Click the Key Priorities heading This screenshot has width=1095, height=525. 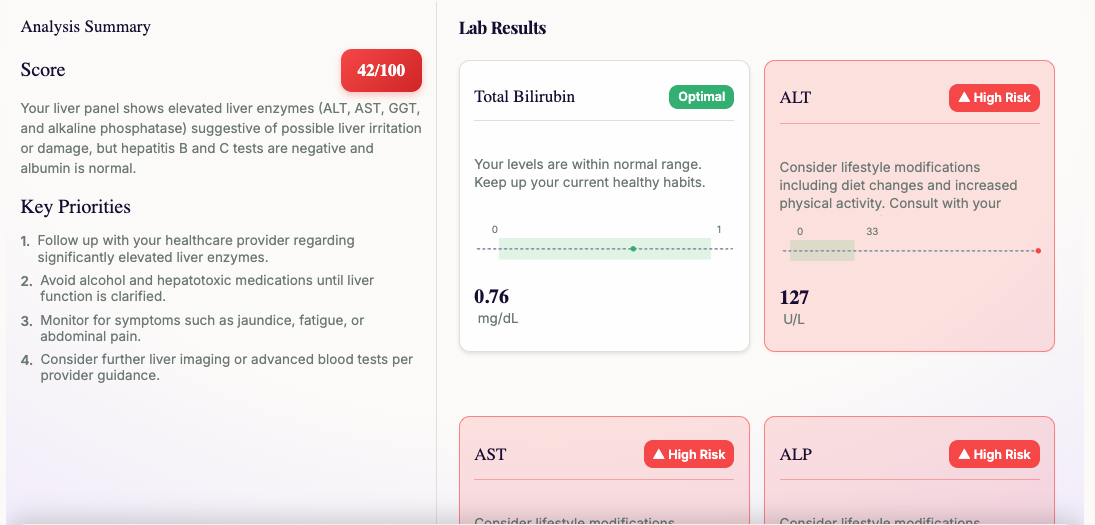pos(76,207)
